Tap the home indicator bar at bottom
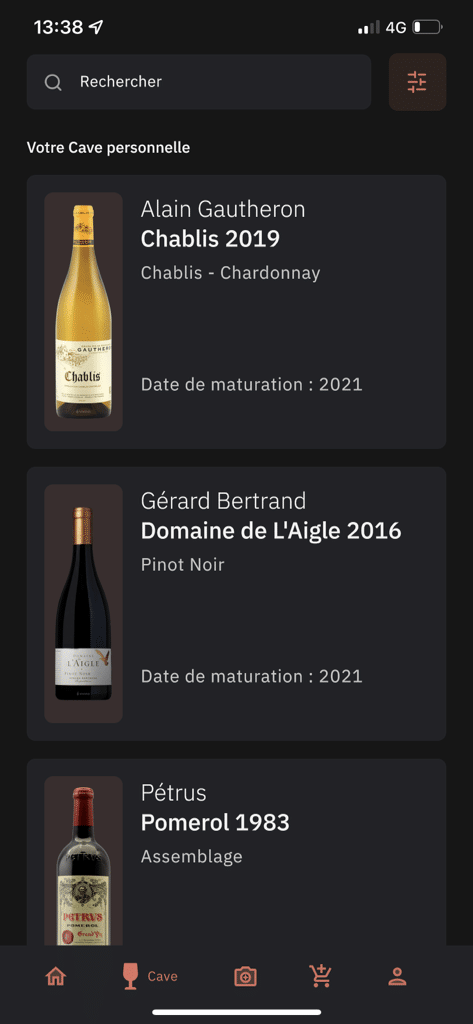This screenshot has width=473, height=1024. (x=236, y=1012)
